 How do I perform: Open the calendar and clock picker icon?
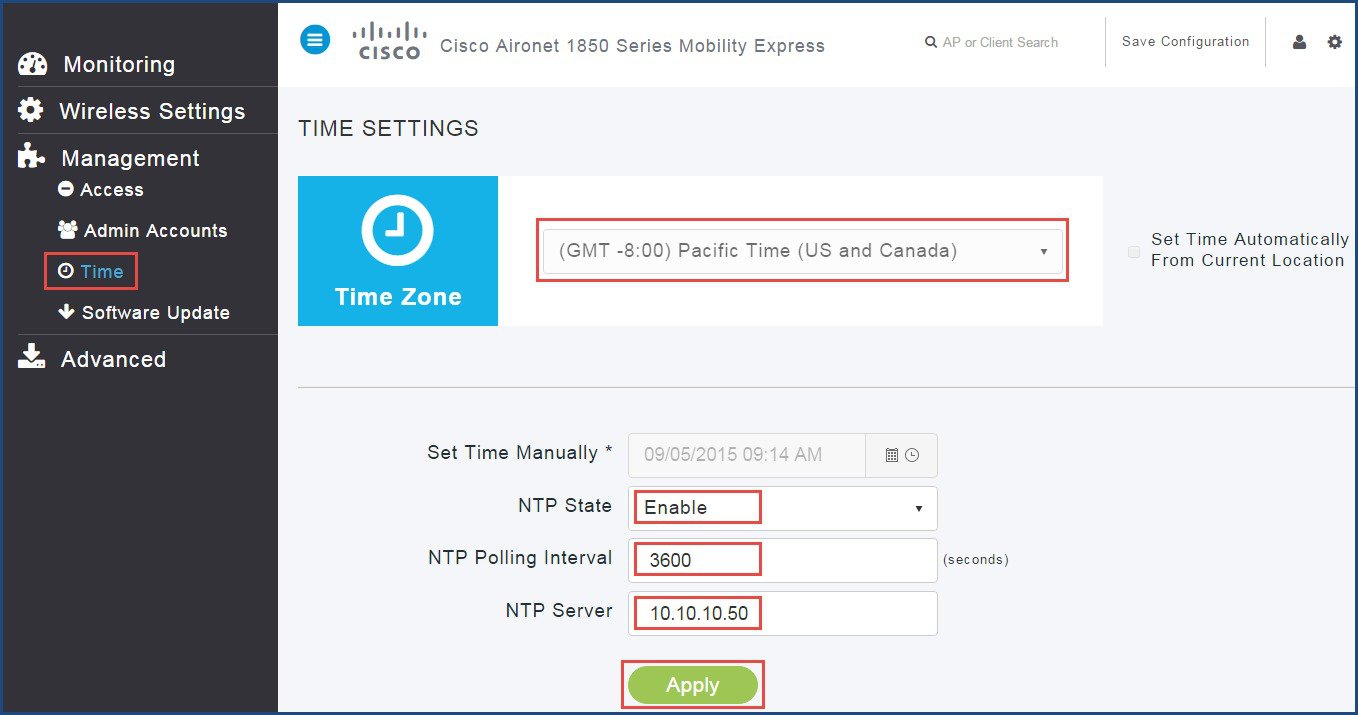[x=902, y=455]
